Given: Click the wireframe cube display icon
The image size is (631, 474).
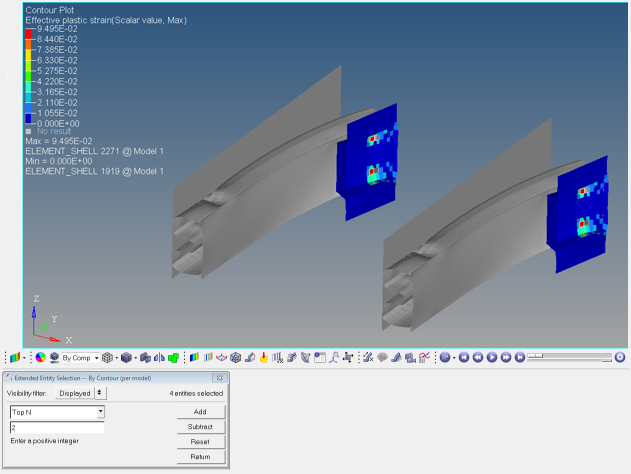Looking at the screenshot, I should tap(107, 358).
